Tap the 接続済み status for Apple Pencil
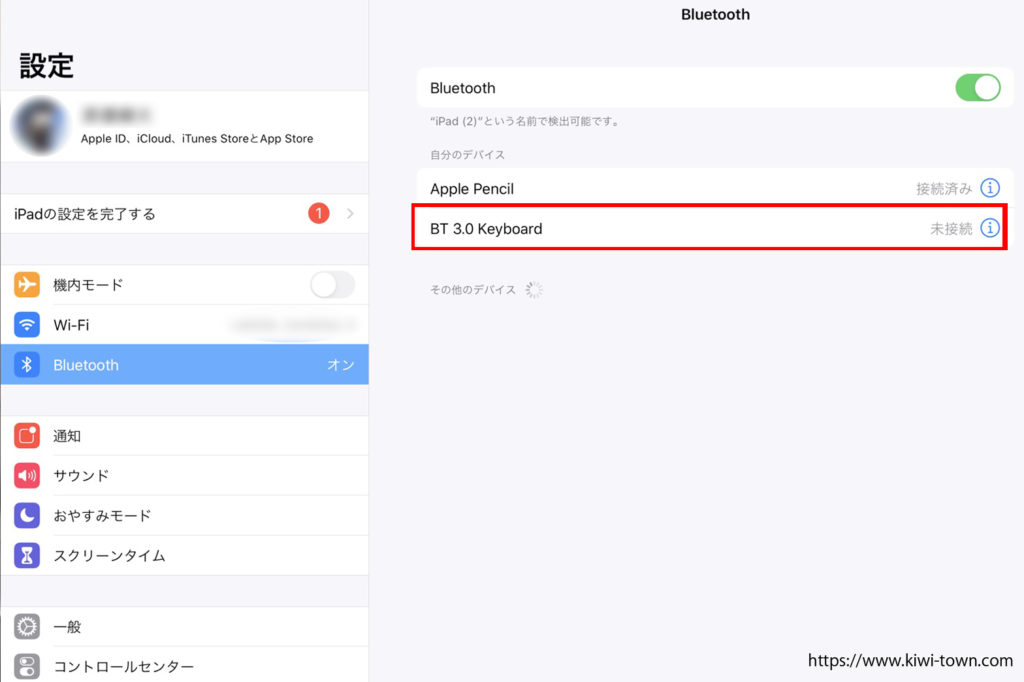The height and width of the screenshot is (682, 1024). (944, 189)
